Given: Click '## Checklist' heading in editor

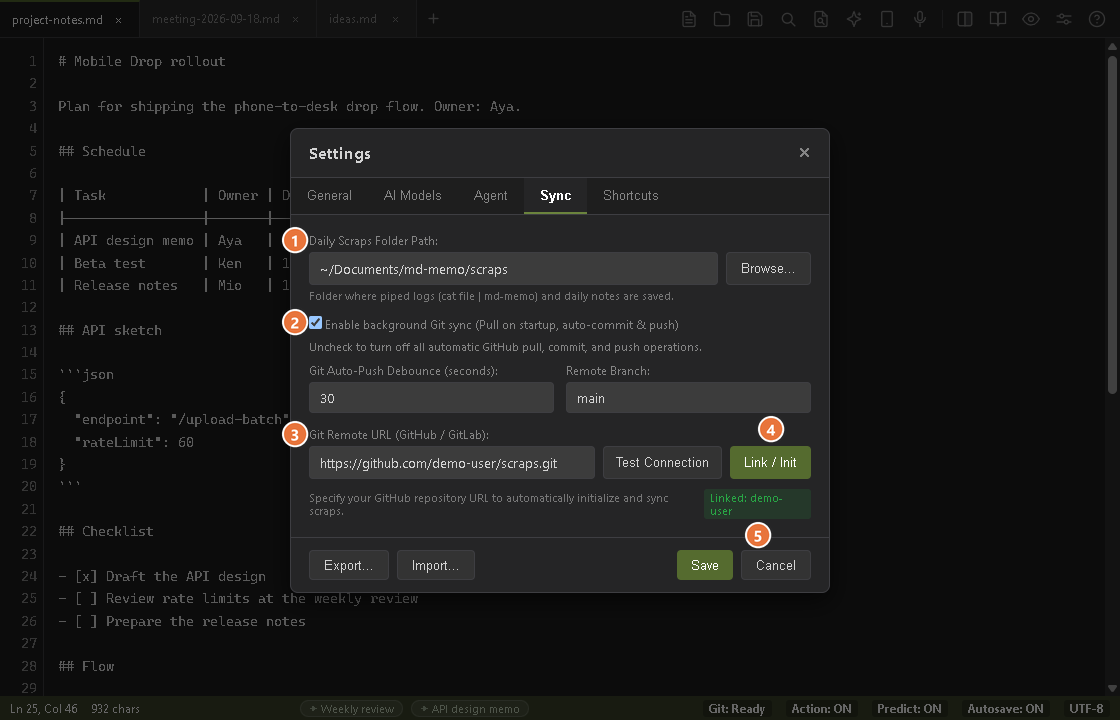Looking at the screenshot, I should point(106,531).
